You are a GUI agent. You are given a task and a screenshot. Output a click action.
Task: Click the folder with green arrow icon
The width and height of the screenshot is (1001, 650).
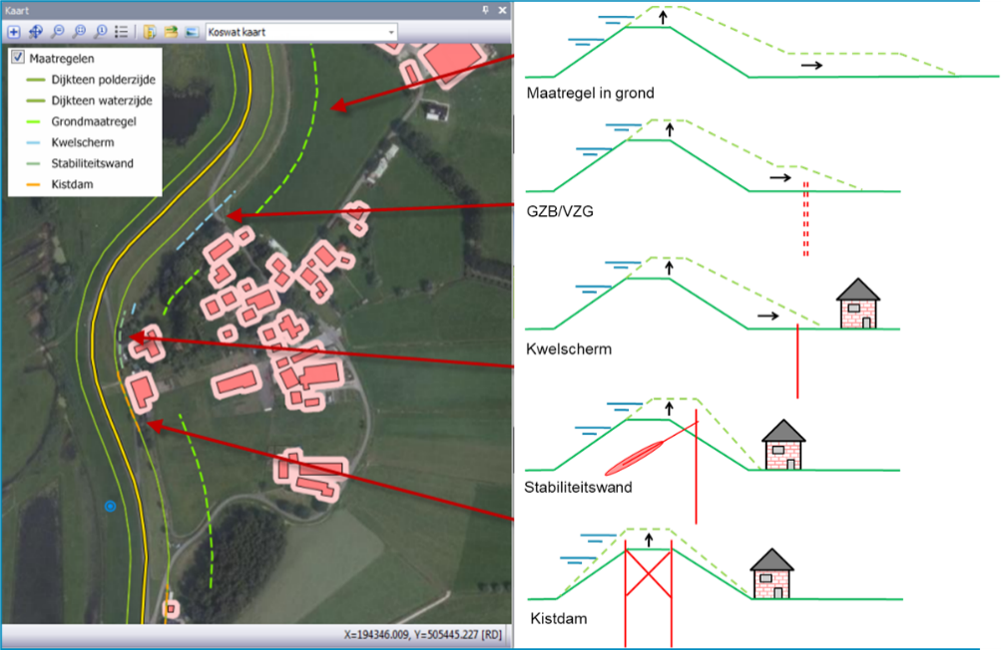click(170, 31)
